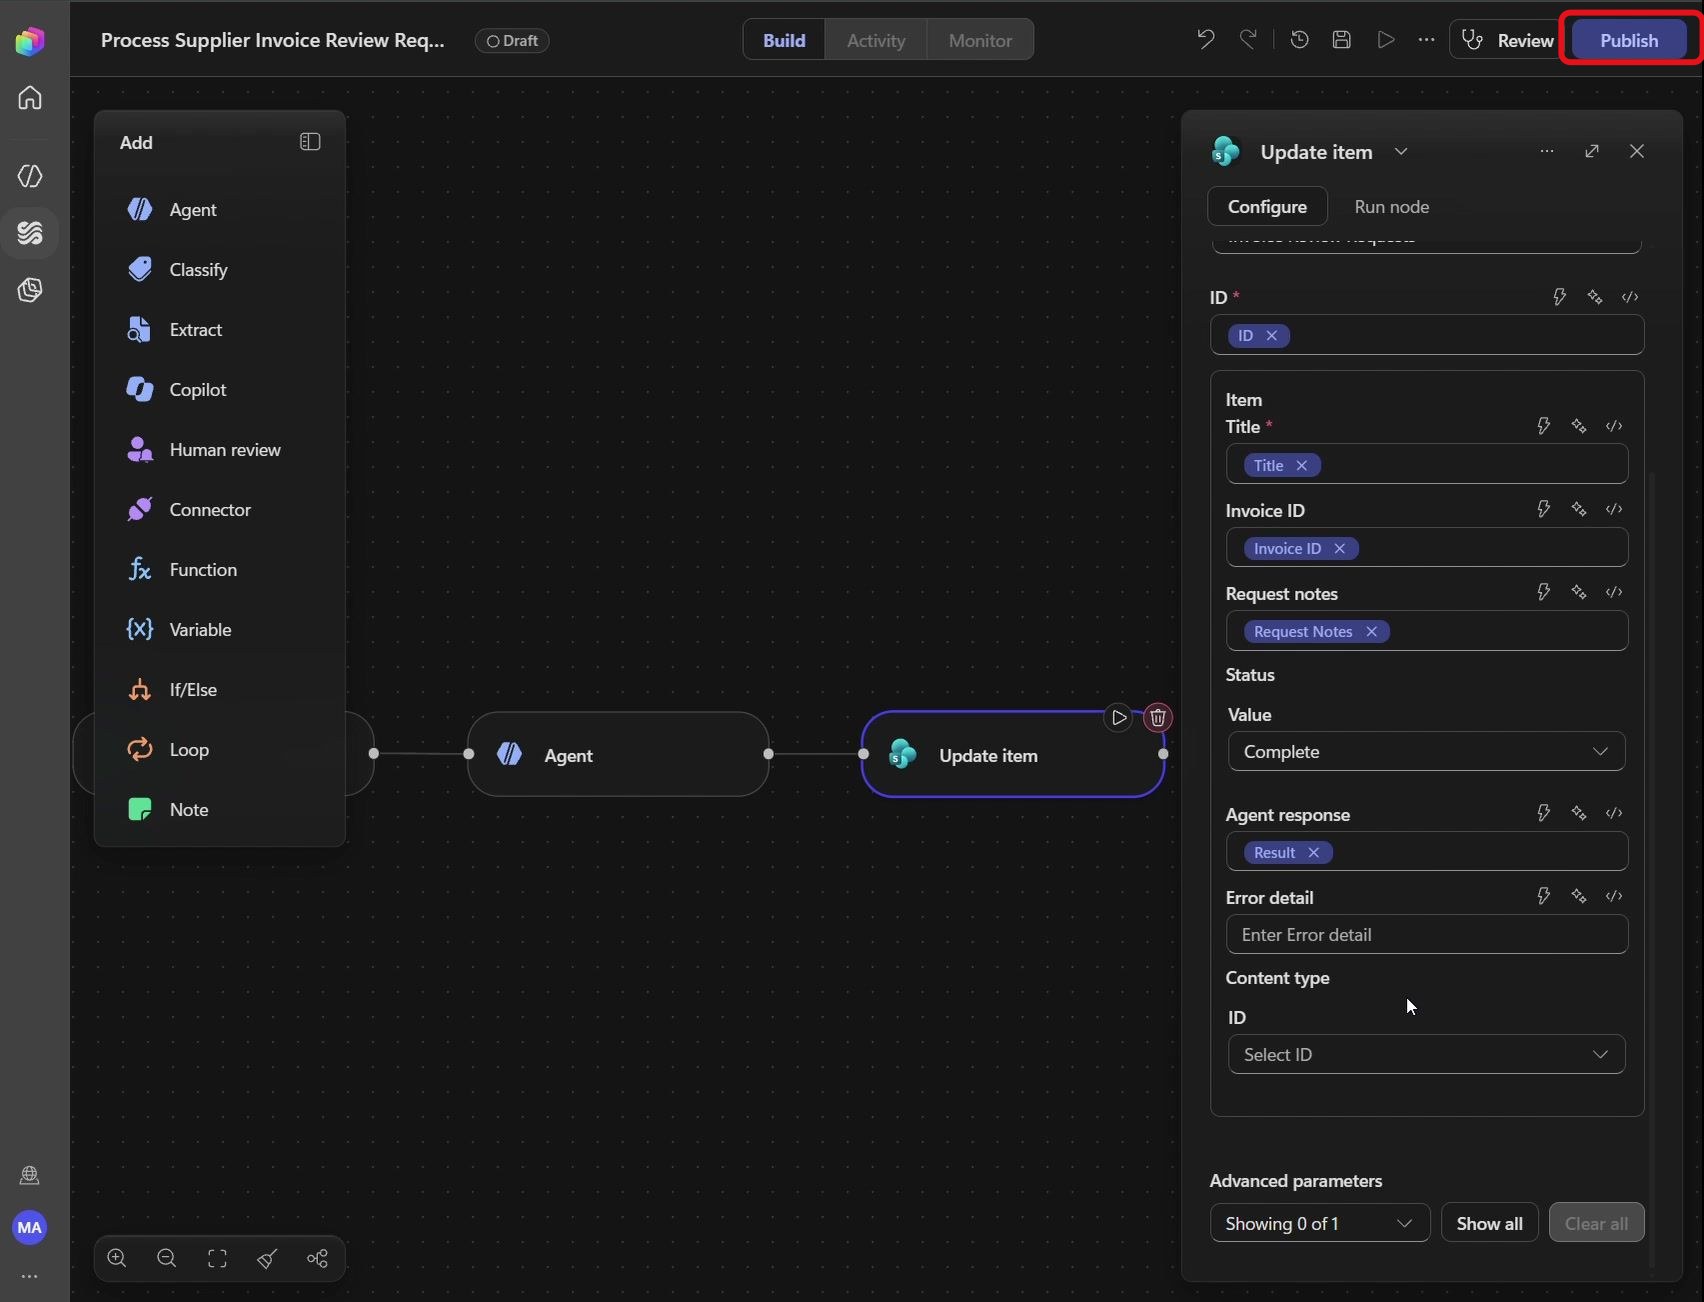Click the undo arrow in top toolbar
The image size is (1704, 1302).
1205,40
